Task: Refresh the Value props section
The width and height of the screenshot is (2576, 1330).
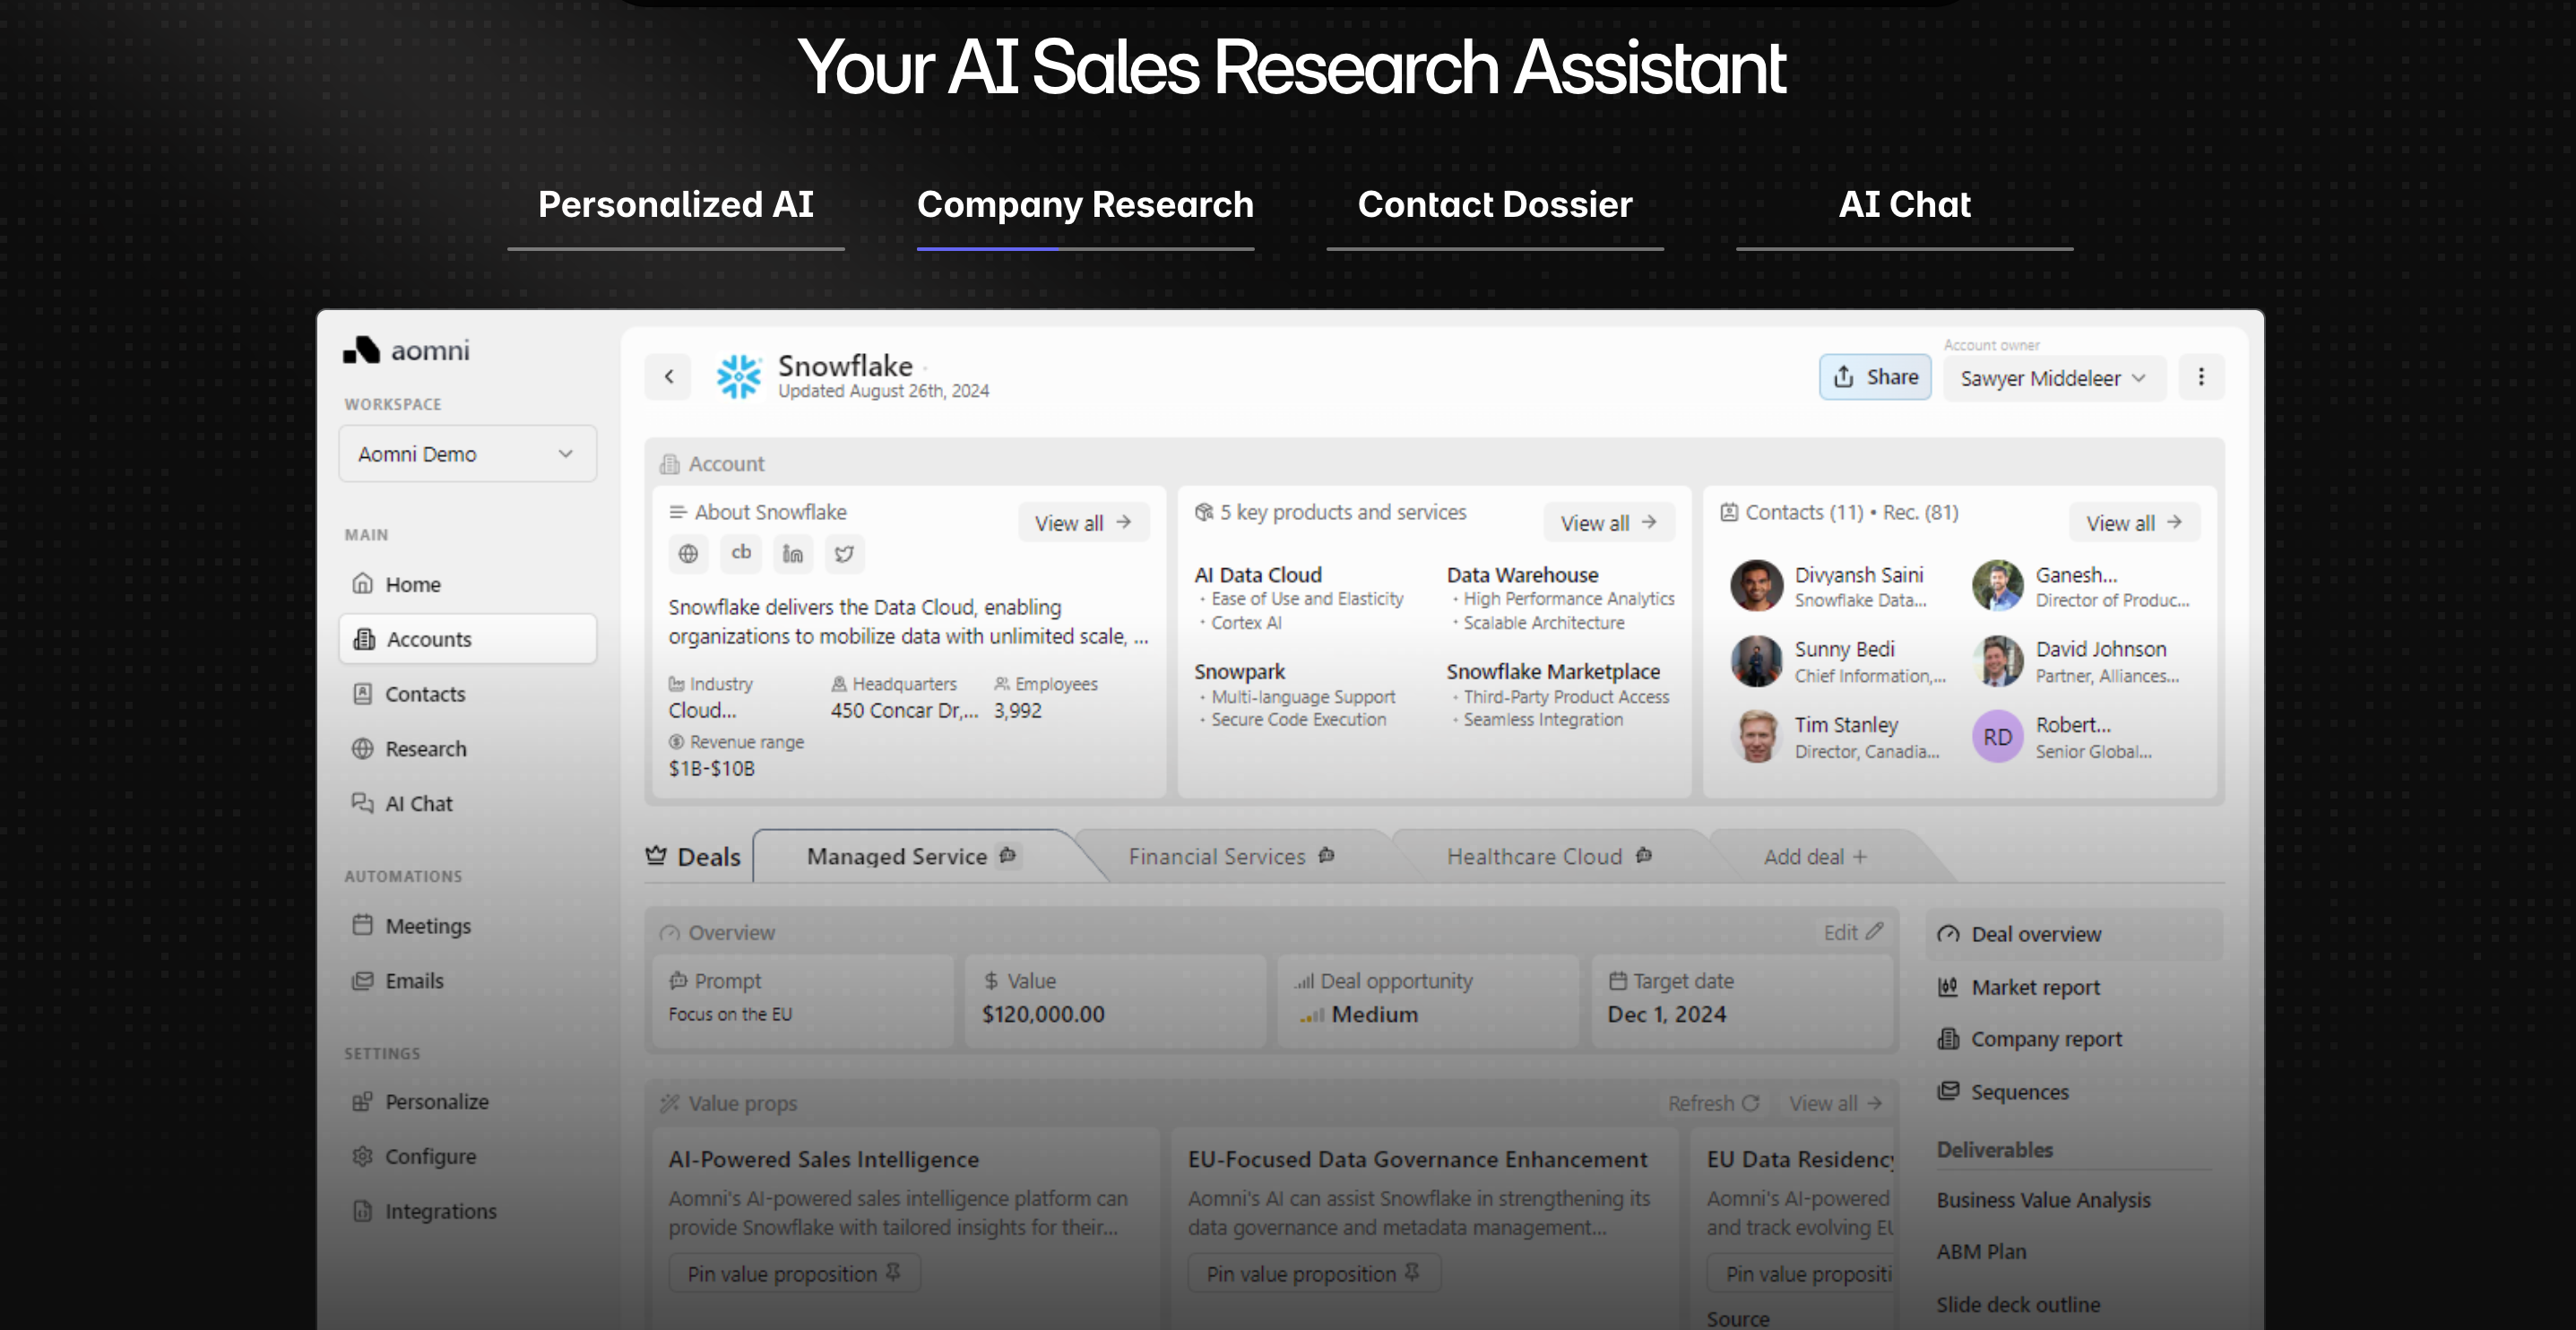Action: click(1712, 1102)
